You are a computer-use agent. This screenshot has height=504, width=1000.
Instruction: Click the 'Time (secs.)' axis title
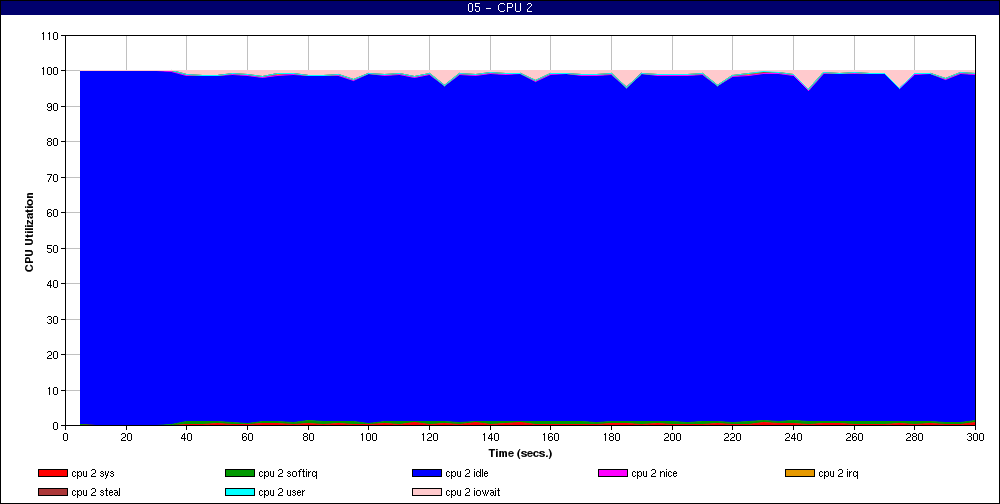click(520, 454)
